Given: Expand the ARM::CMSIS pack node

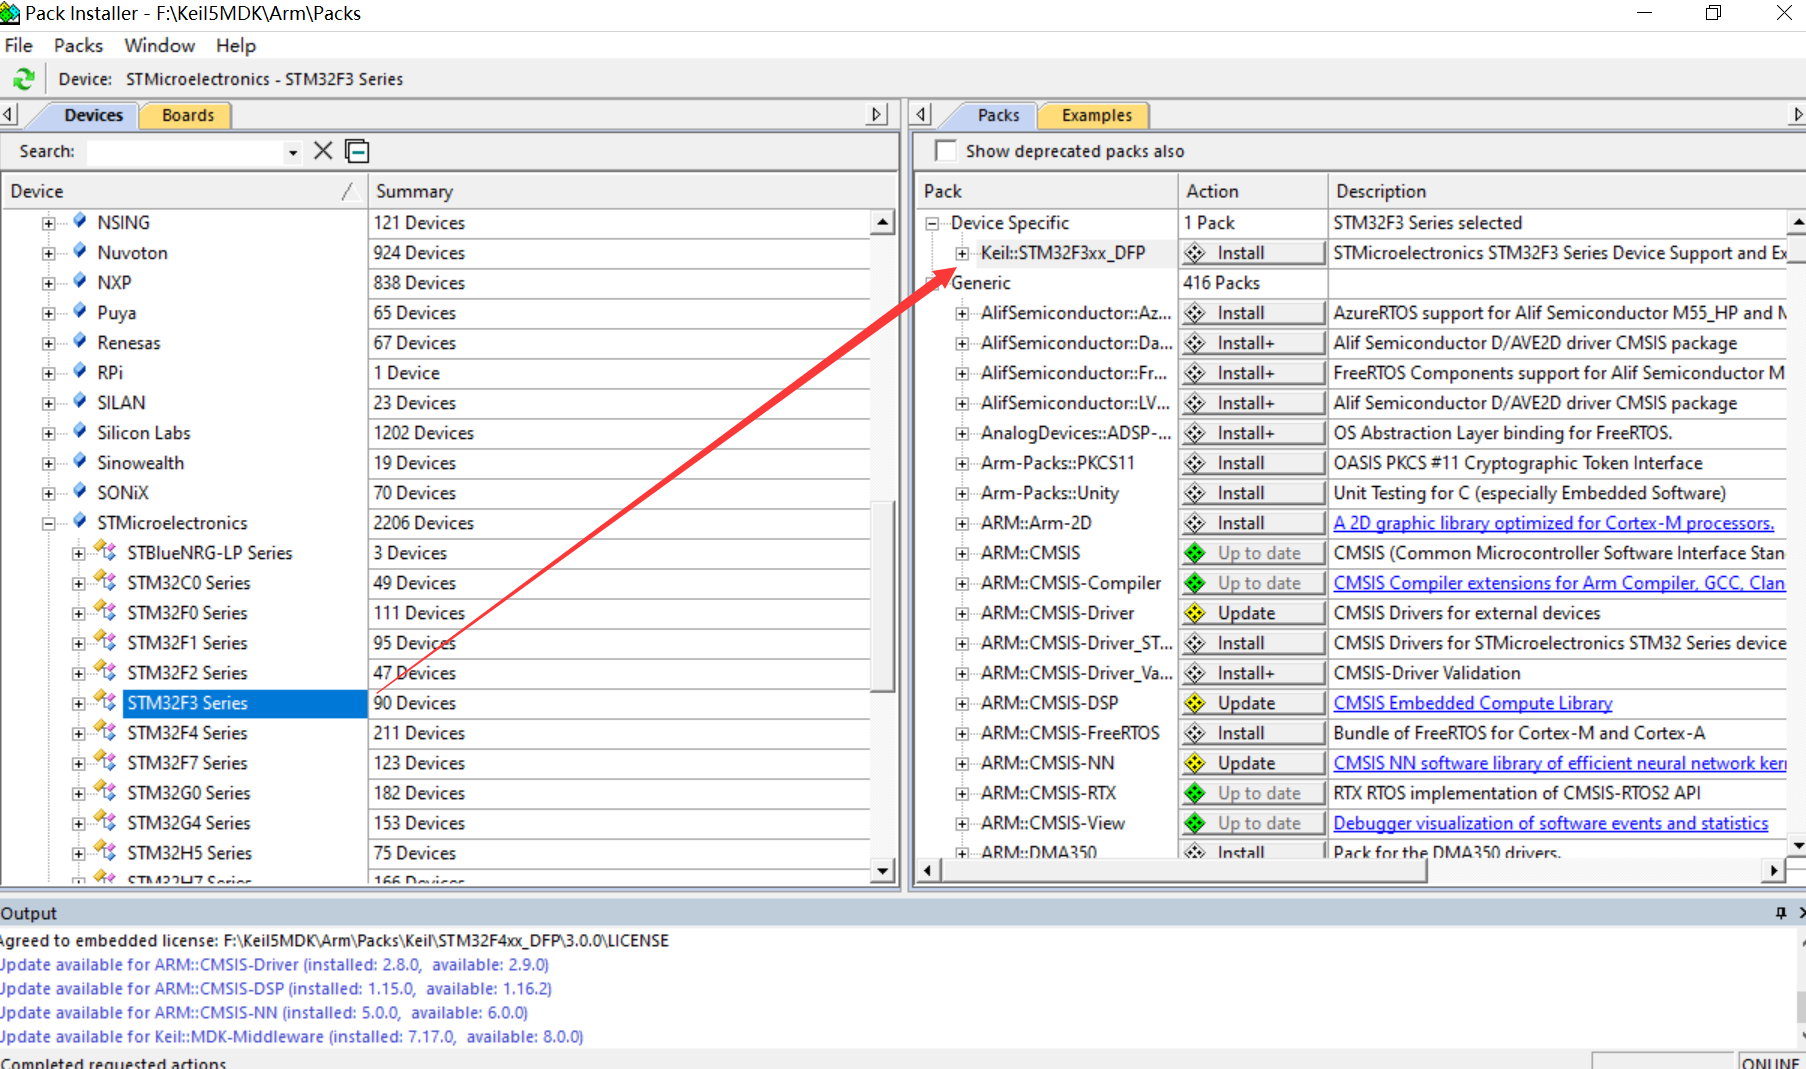Looking at the screenshot, I should (962, 553).
